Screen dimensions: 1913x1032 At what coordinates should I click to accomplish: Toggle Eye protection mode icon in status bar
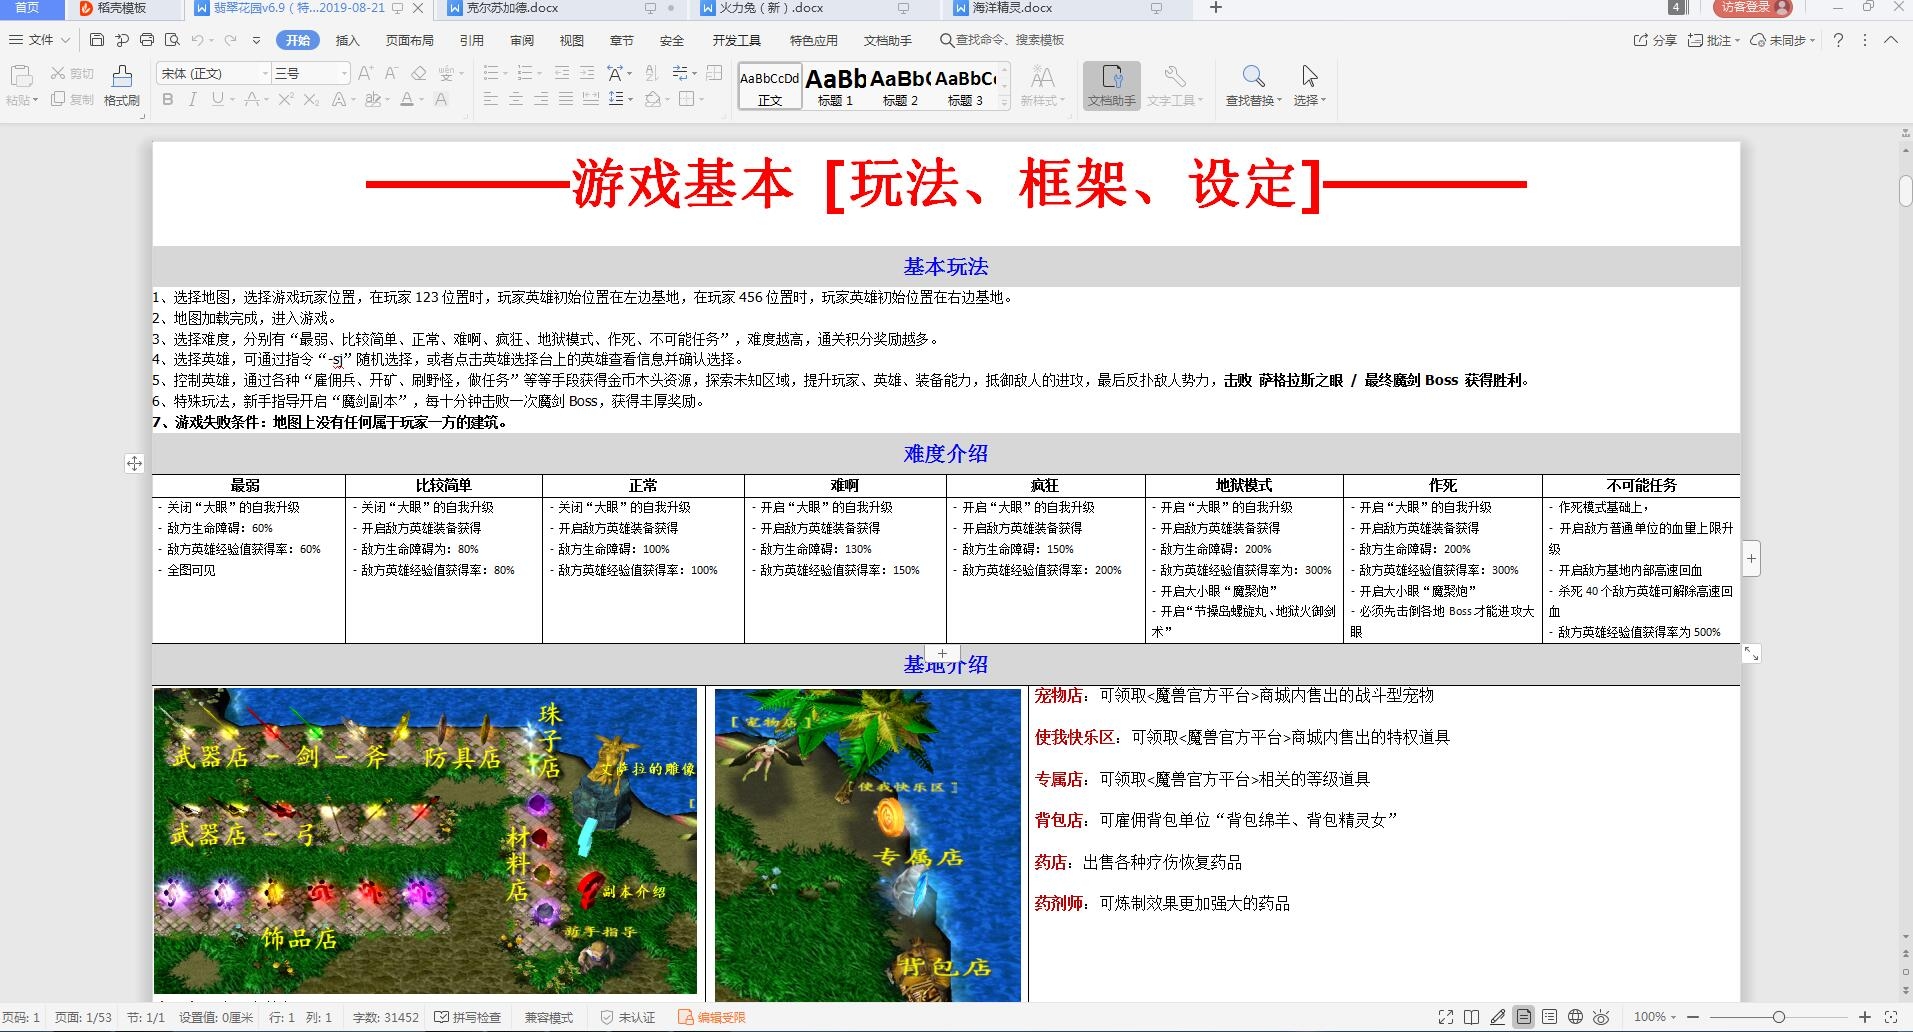pyautogui.click(x=1601, y=1017)
